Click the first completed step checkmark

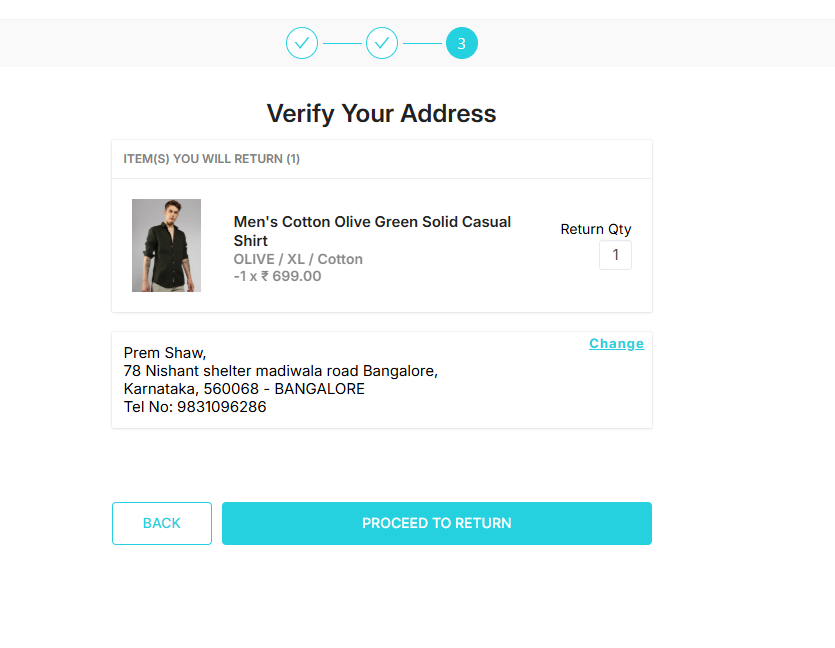pos(302,43)
